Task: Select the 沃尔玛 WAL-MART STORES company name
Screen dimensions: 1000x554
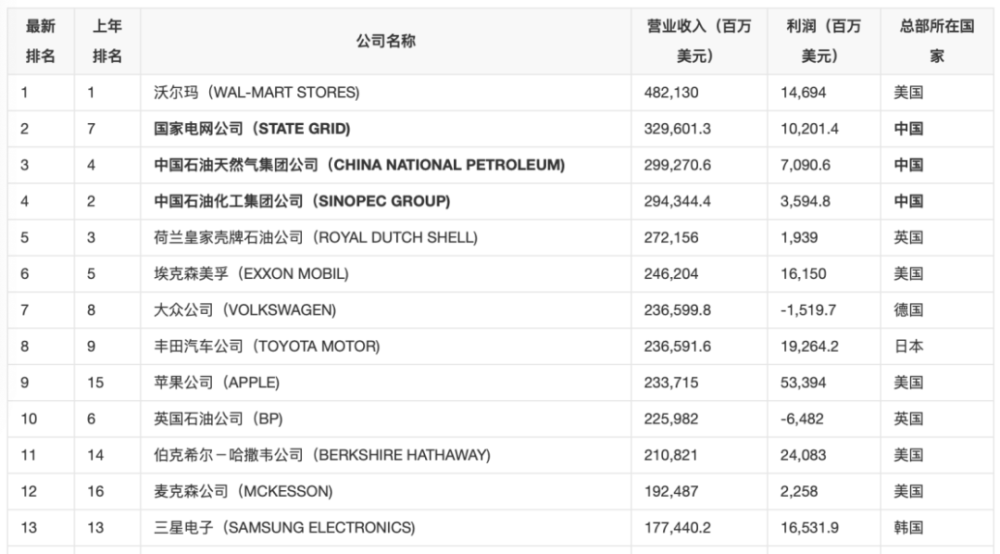Action: coord(256,92)
